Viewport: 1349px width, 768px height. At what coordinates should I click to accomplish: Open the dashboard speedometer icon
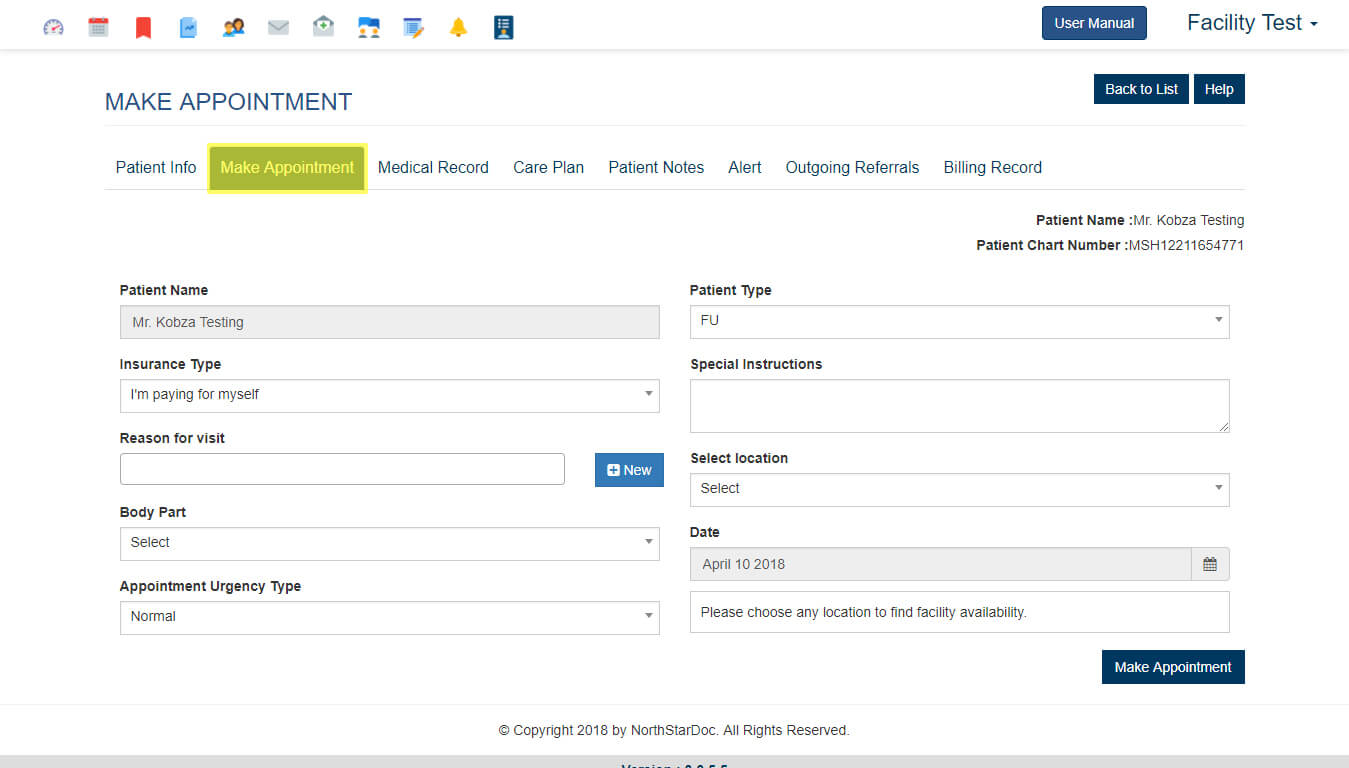(53, 27)
